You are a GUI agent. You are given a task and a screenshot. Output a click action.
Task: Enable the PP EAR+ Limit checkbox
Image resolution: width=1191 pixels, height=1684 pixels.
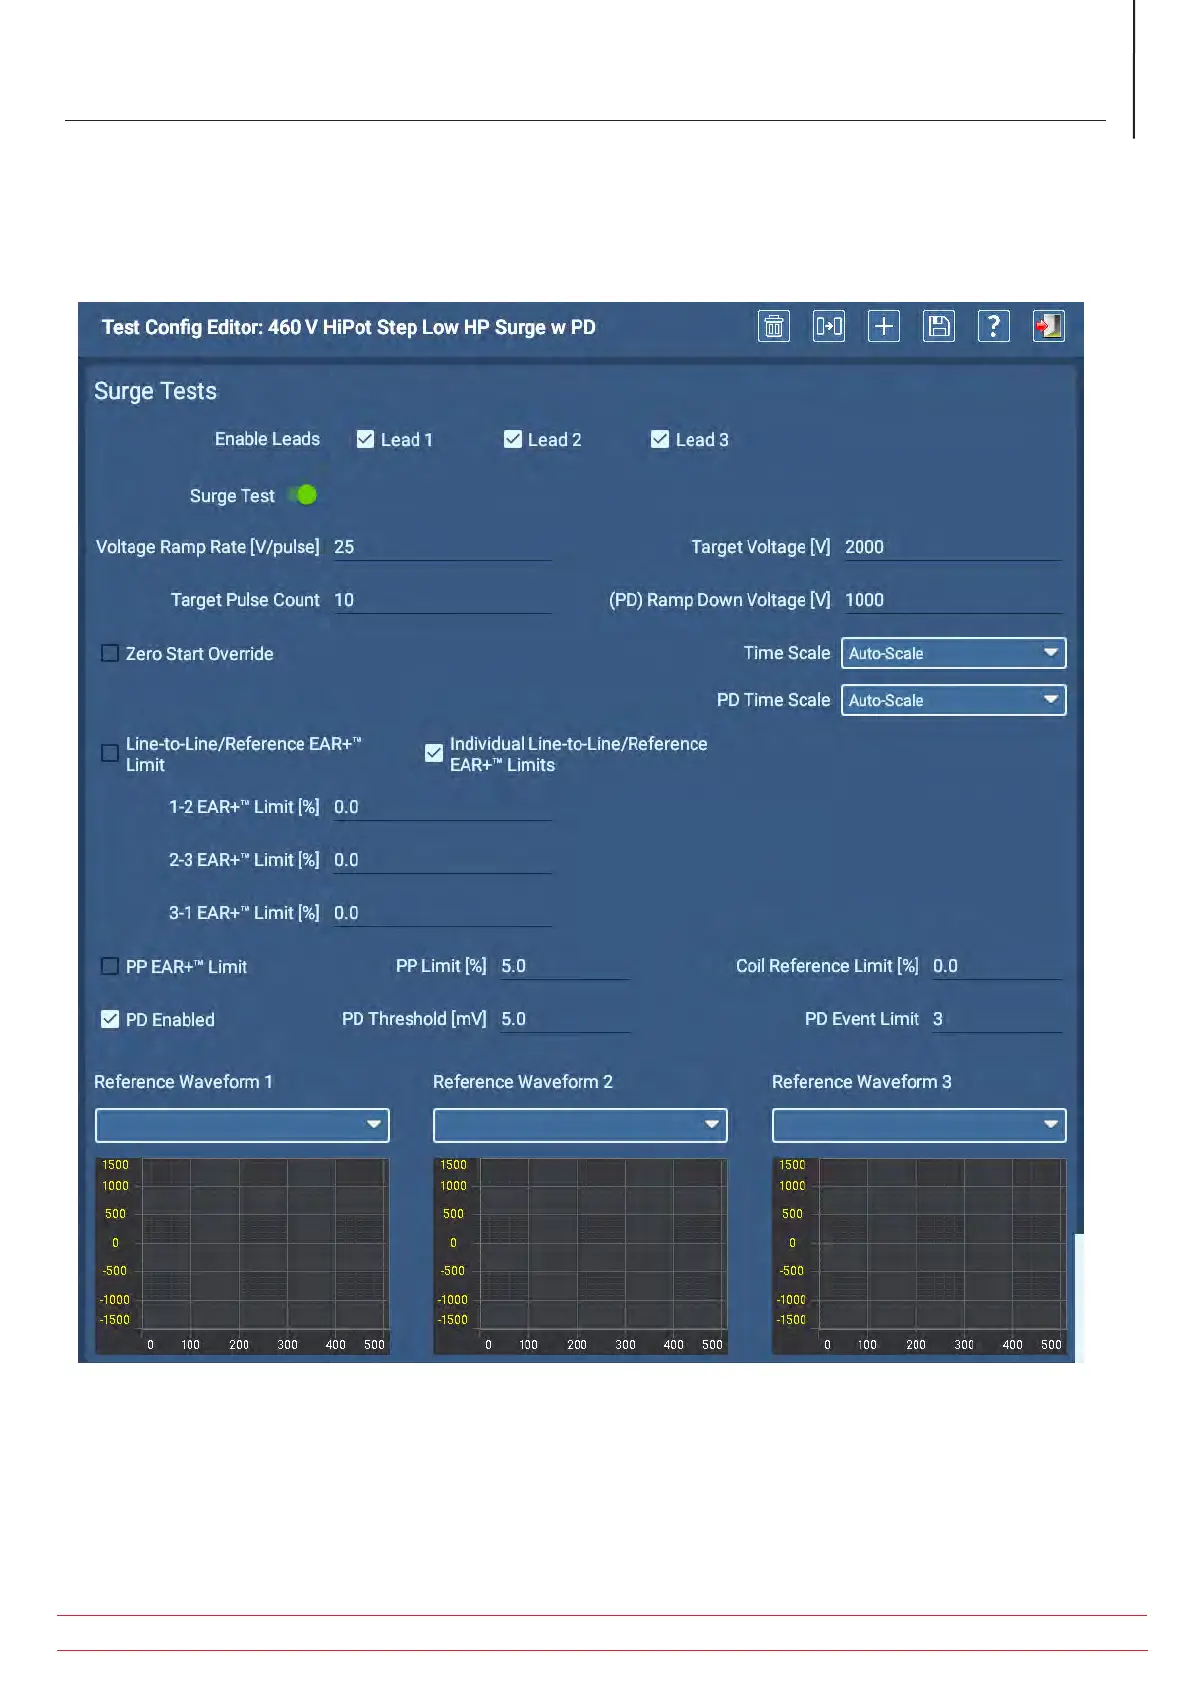[x=110, y=966]
